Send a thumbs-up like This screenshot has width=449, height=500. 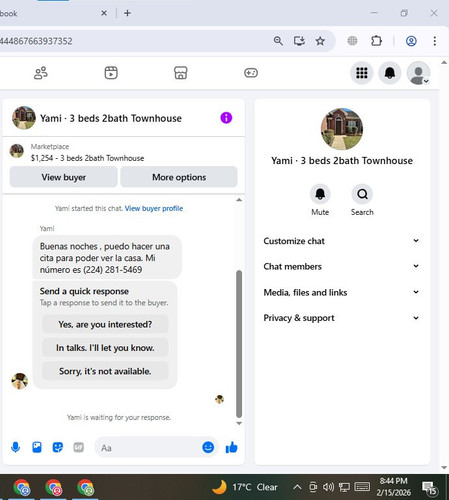pyautogui.click(x=232, y=447)
